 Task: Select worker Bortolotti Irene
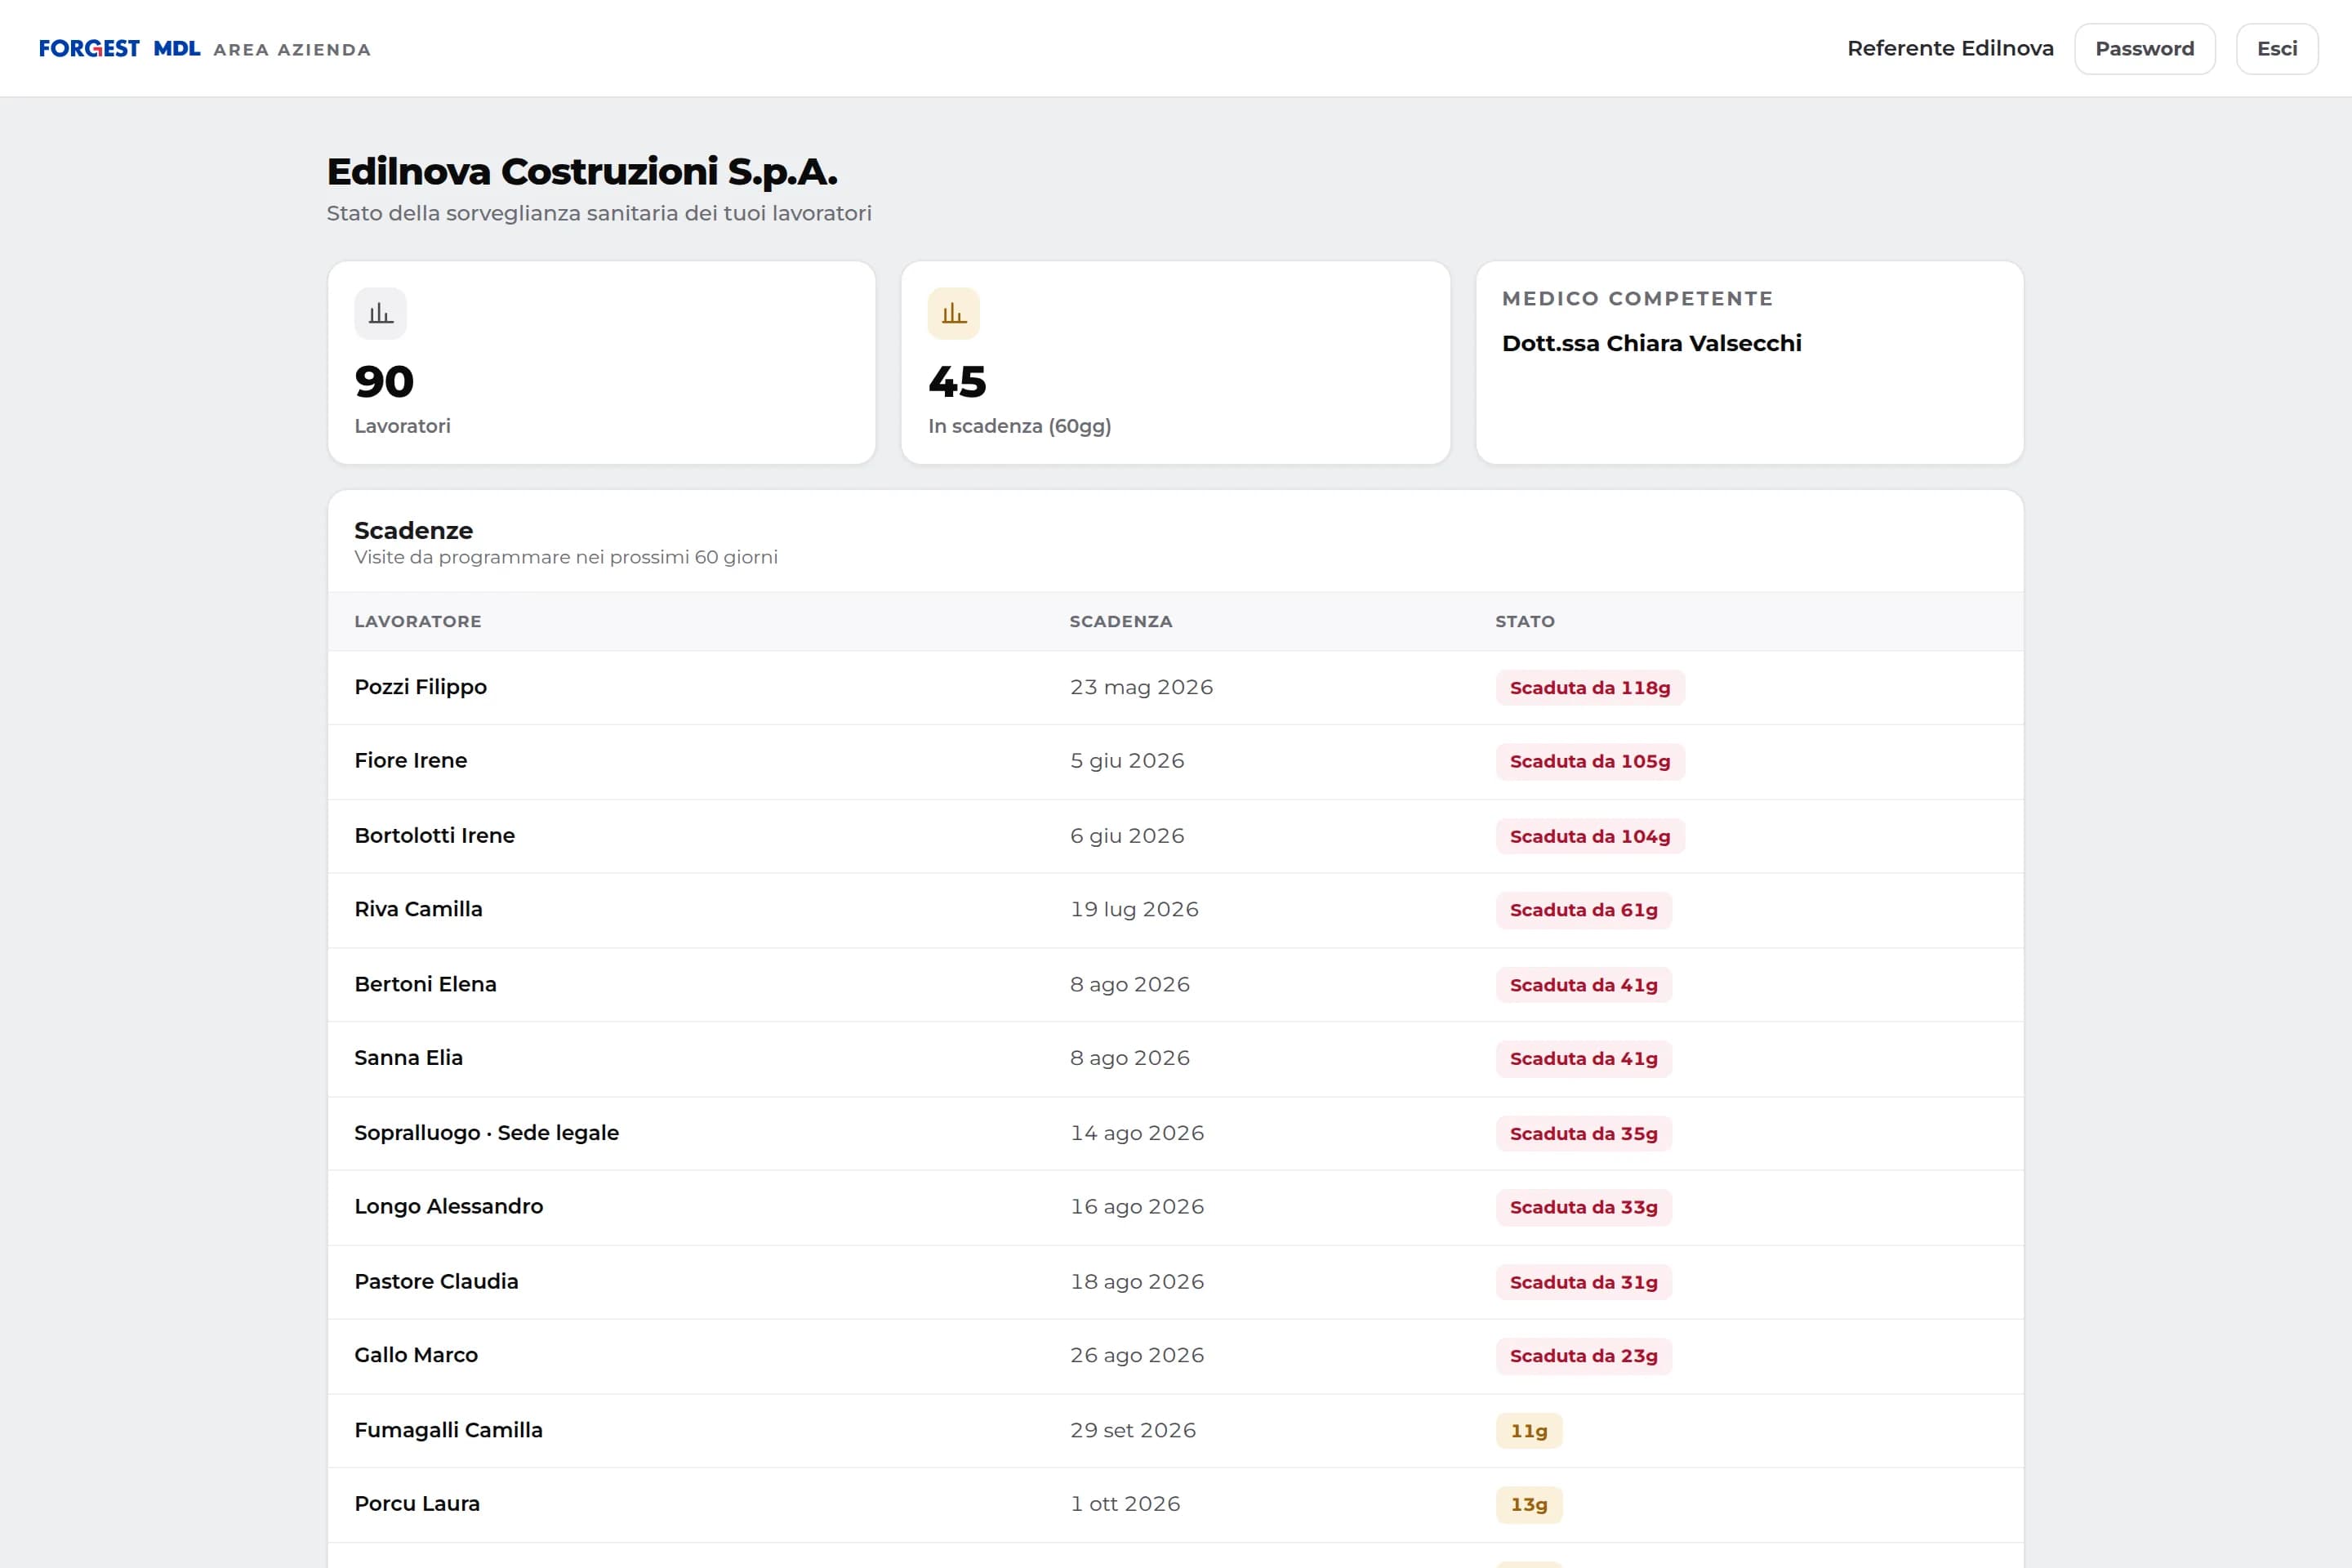point(435,835)
